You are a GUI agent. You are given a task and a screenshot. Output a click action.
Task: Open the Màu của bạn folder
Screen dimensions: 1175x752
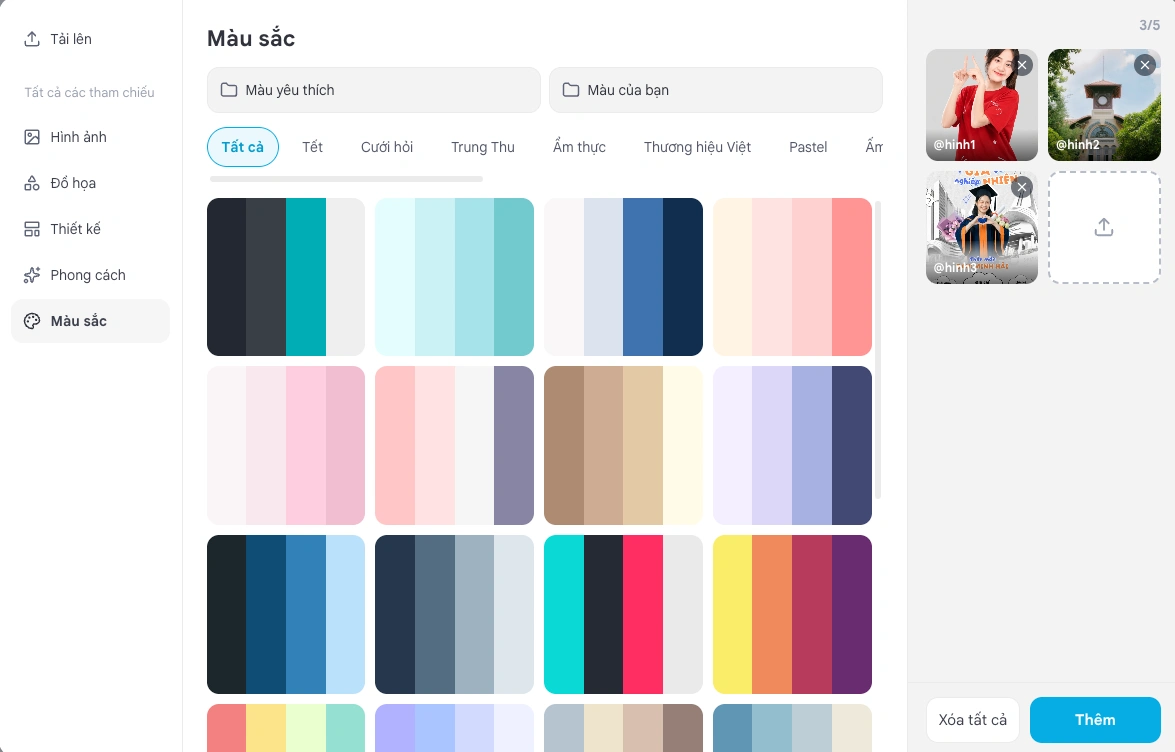coord(716,90)
